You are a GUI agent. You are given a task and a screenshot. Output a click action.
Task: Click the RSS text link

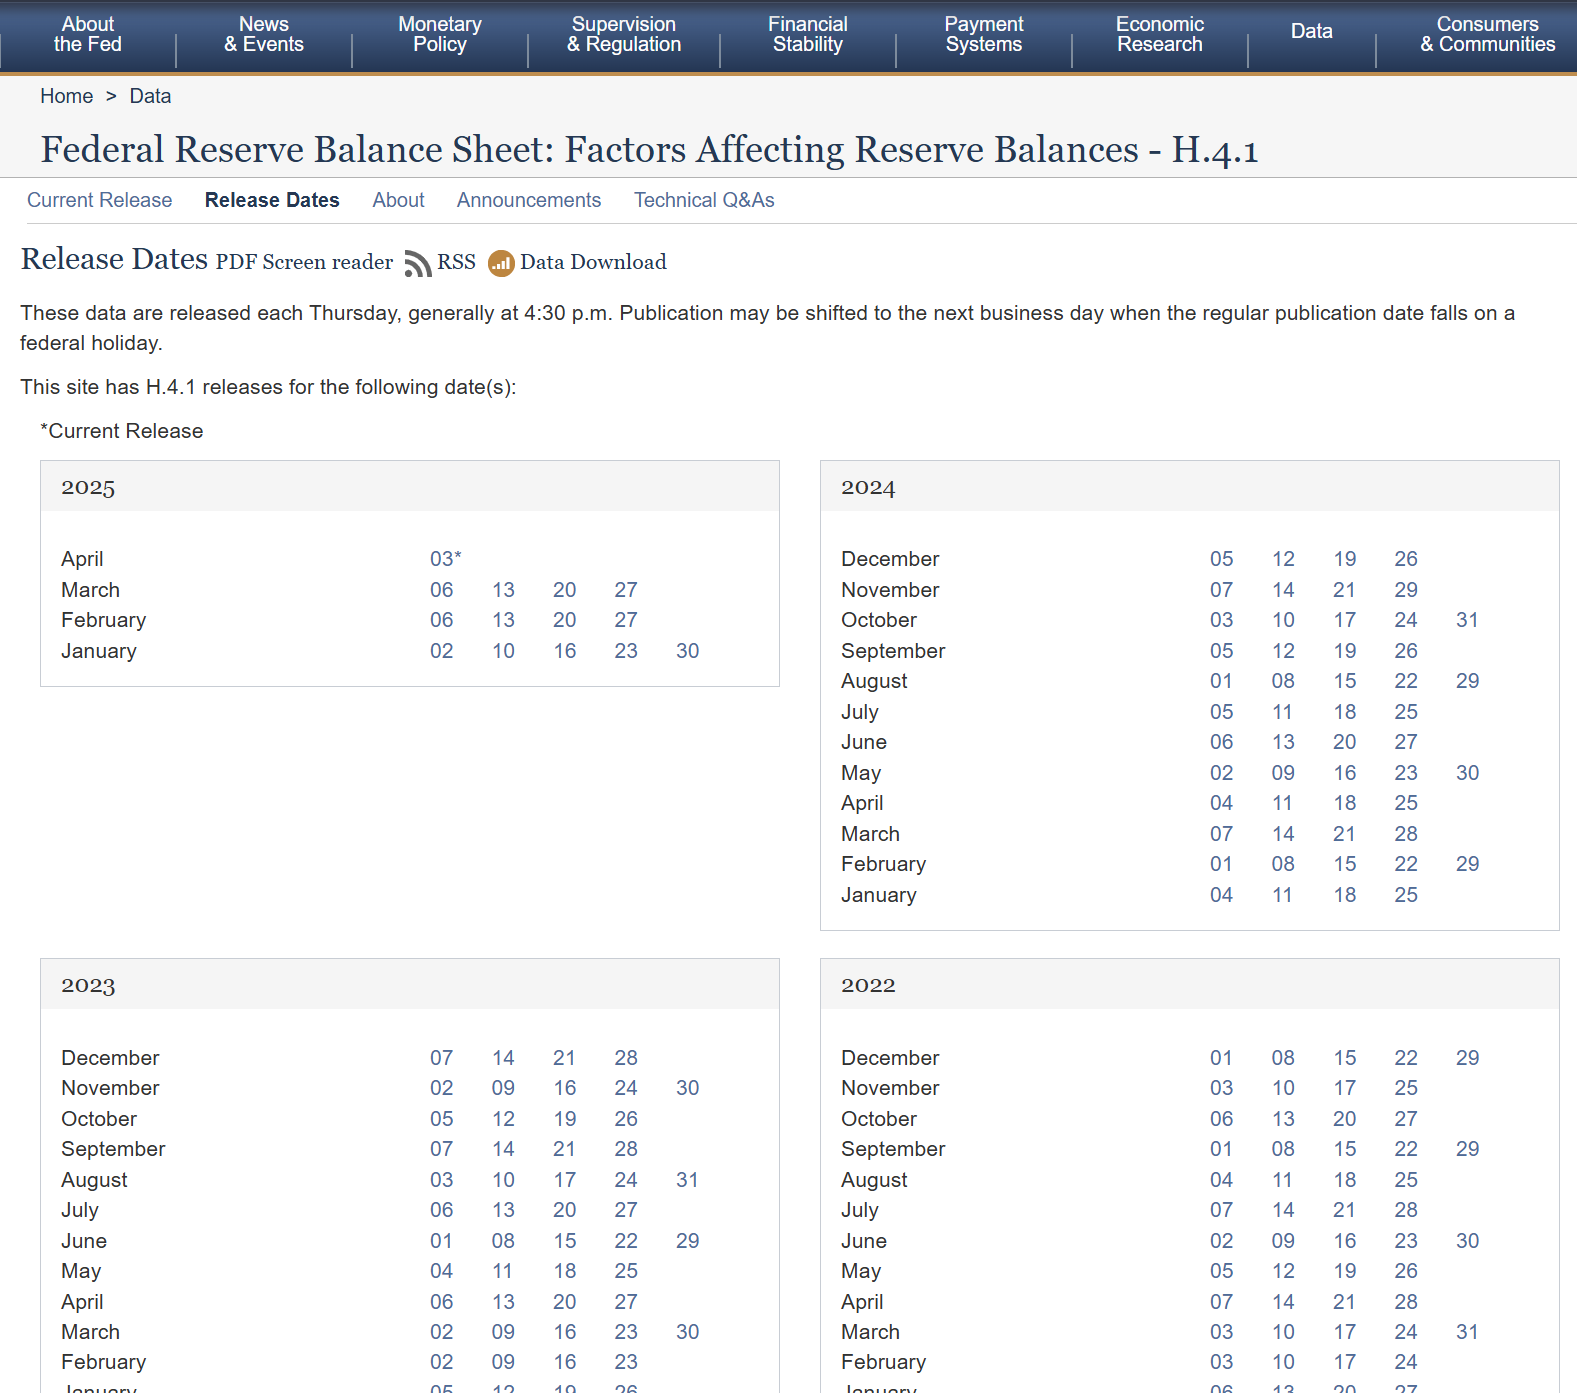point(456,262)
